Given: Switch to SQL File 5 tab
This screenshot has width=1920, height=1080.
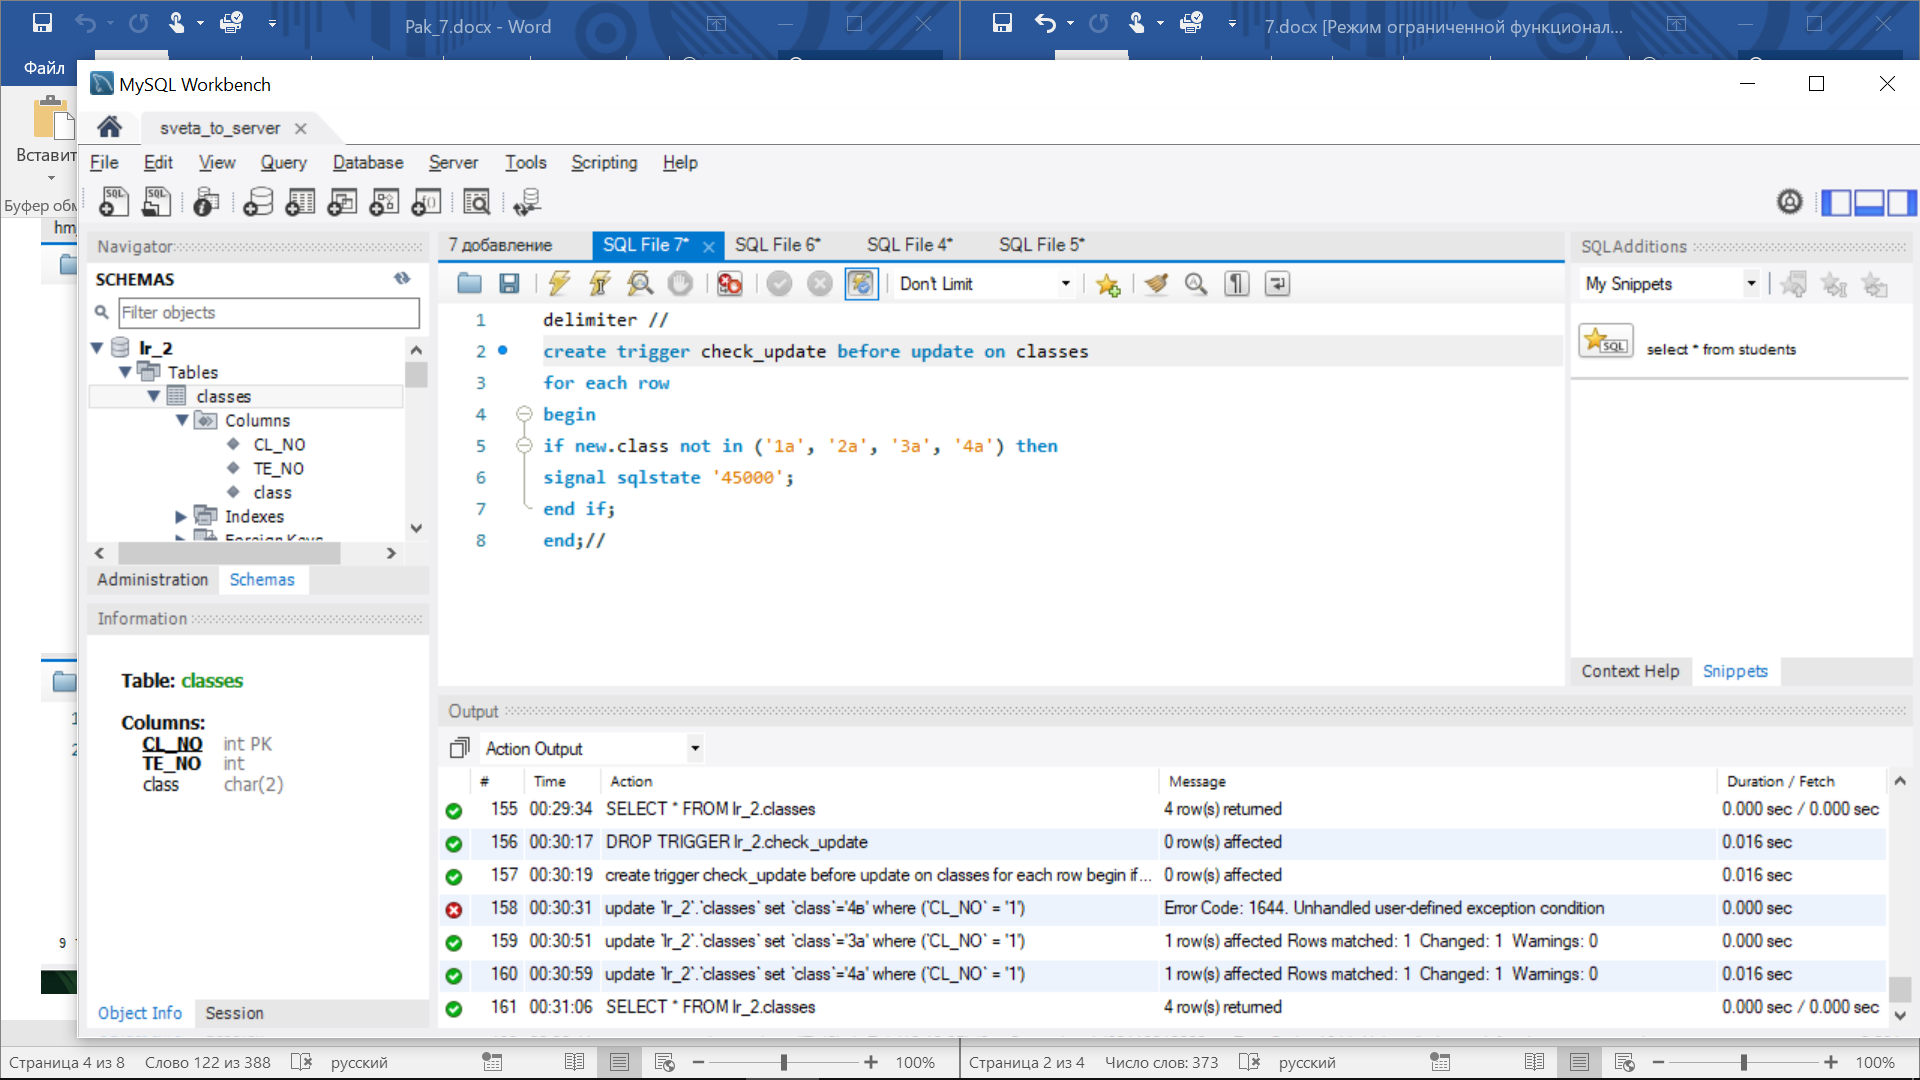Looking at the screenshot, I should [1041, 245].
